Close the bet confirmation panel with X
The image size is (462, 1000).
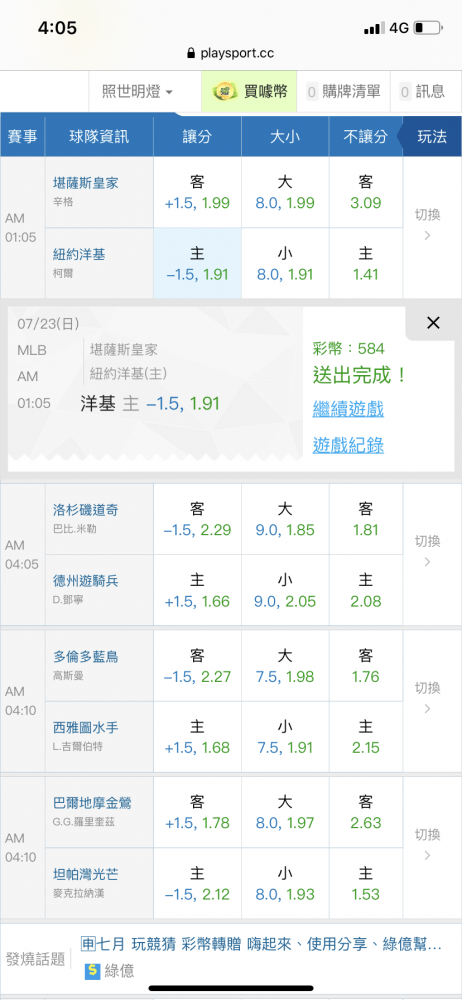pyautogui.click(x=433, y=323)
